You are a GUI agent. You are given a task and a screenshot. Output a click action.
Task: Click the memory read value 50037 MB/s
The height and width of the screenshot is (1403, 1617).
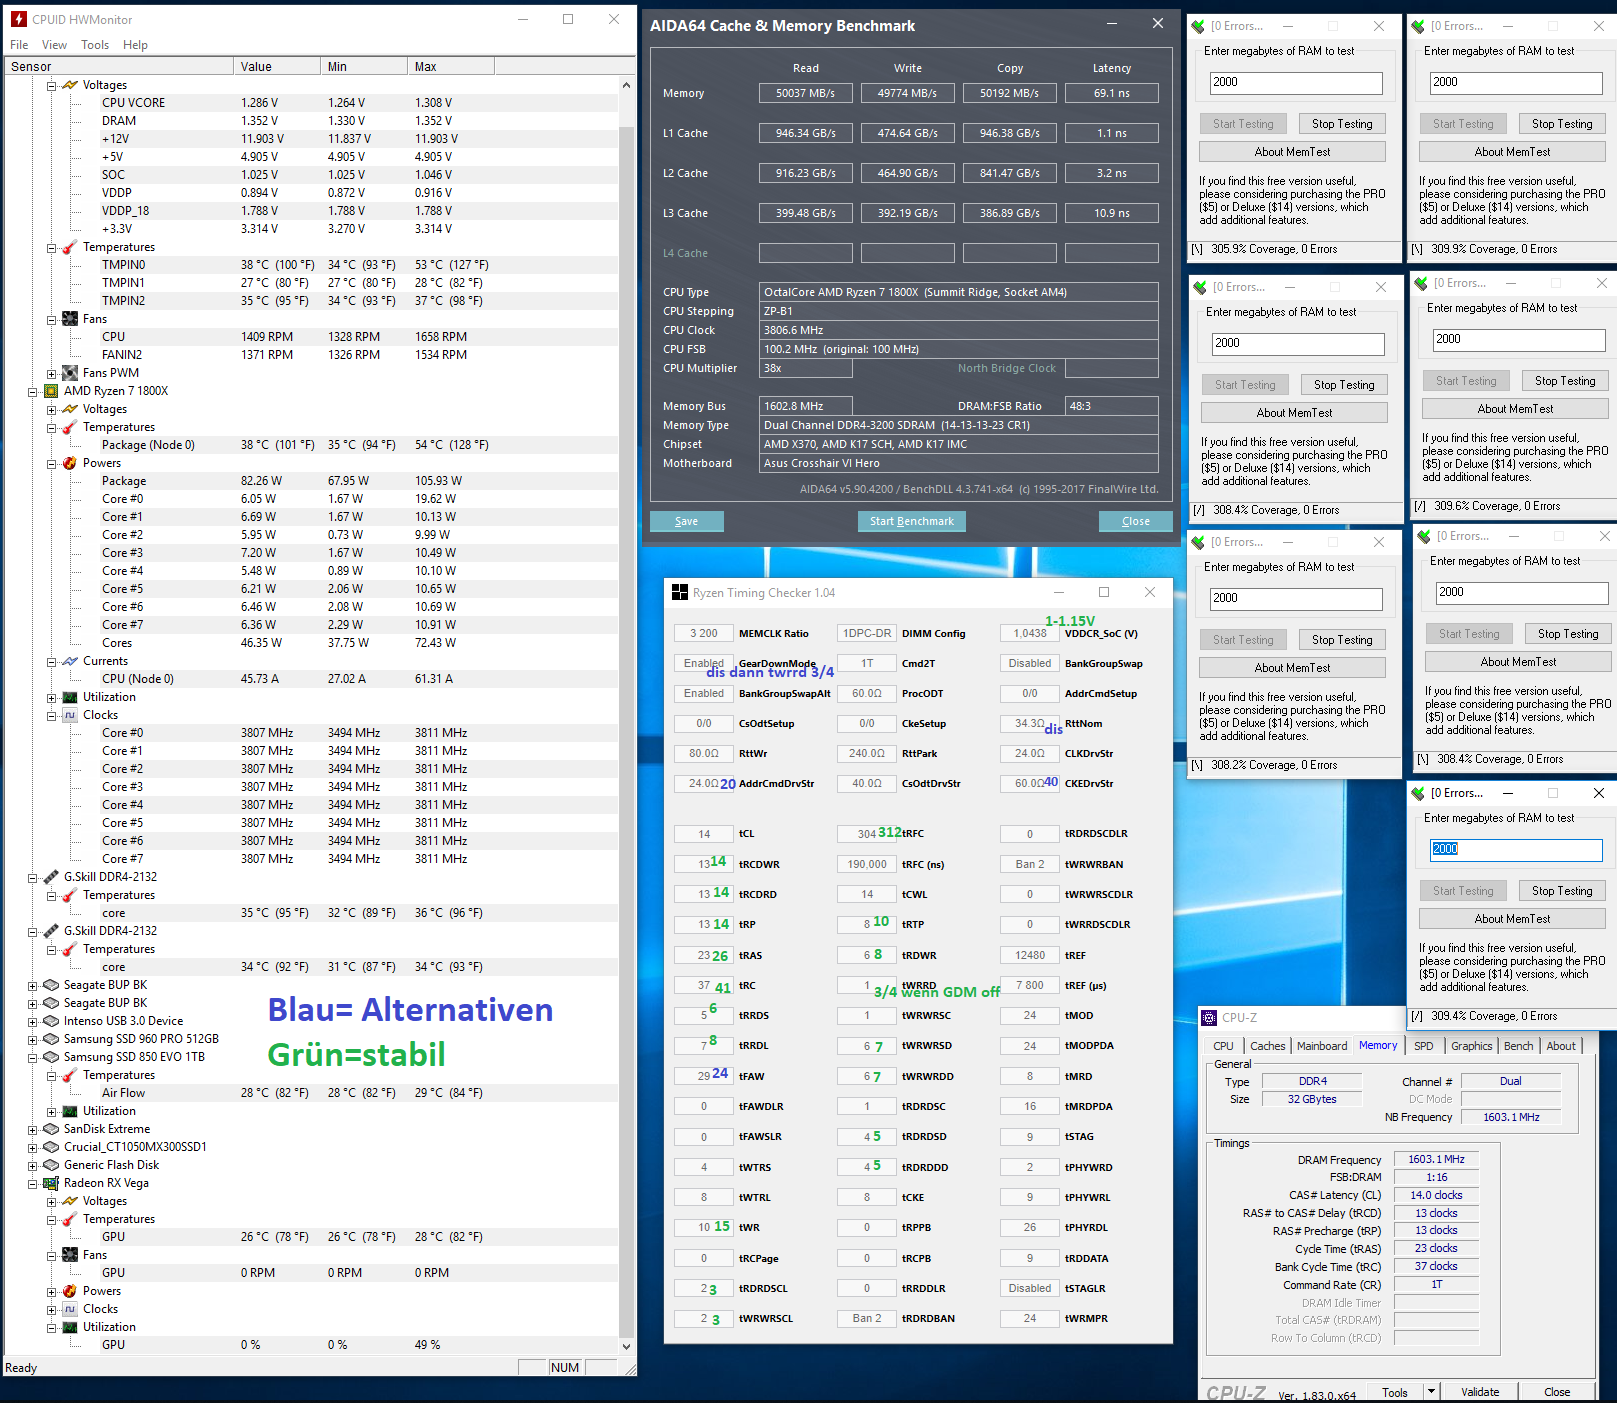(x=805, y=93)
